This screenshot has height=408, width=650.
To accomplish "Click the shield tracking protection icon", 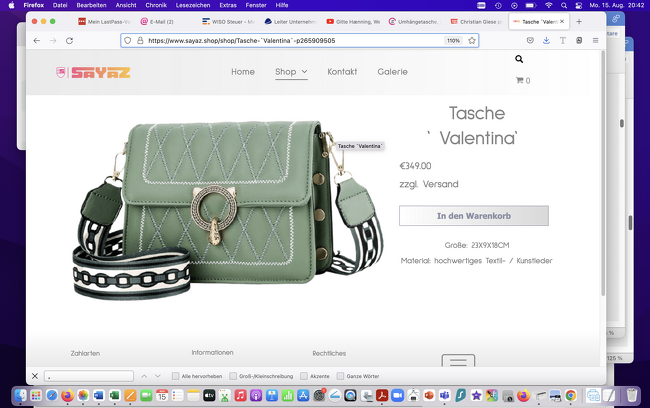I will tap(128, 41).
